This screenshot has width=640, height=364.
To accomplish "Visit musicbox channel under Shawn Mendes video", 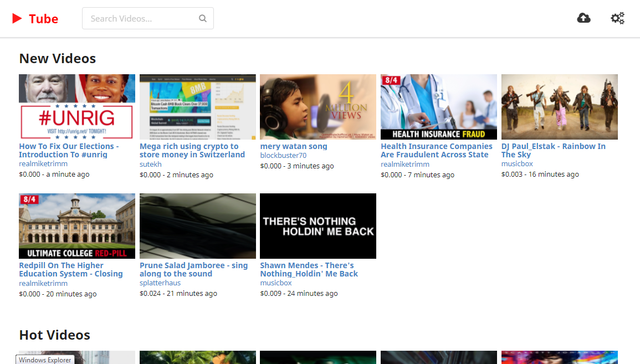I will point(276,283).
